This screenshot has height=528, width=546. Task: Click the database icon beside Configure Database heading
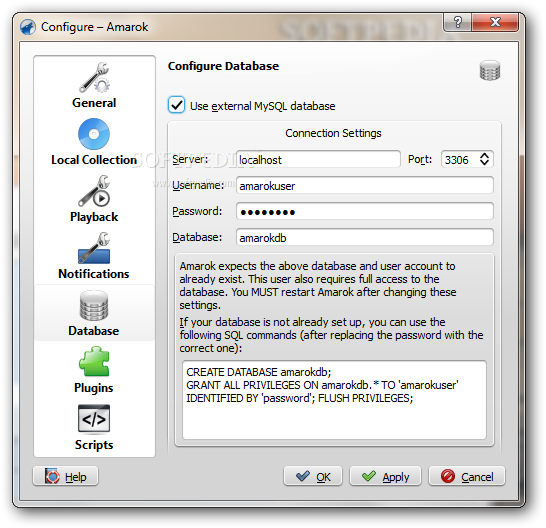point(490,70)
